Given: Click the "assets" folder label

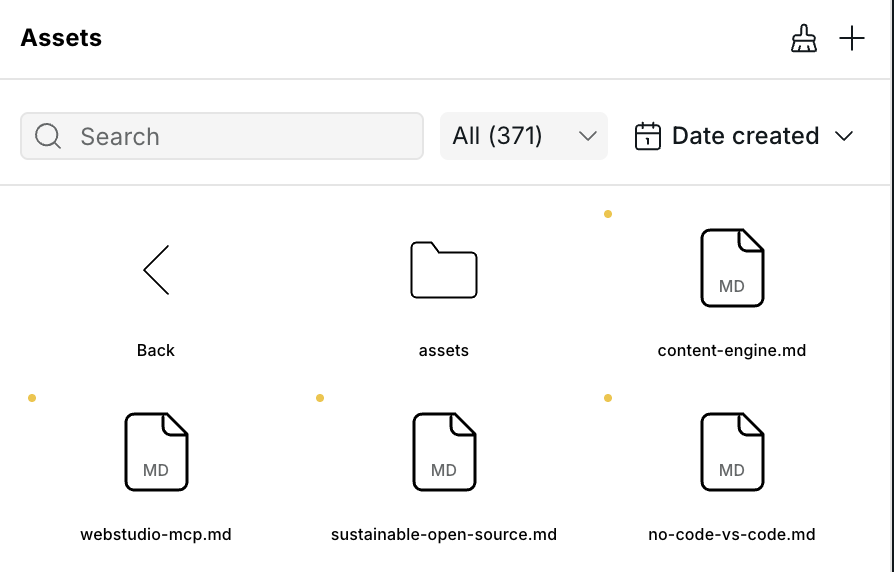Looking at the screenshot, I should click(x=444, y=350).
